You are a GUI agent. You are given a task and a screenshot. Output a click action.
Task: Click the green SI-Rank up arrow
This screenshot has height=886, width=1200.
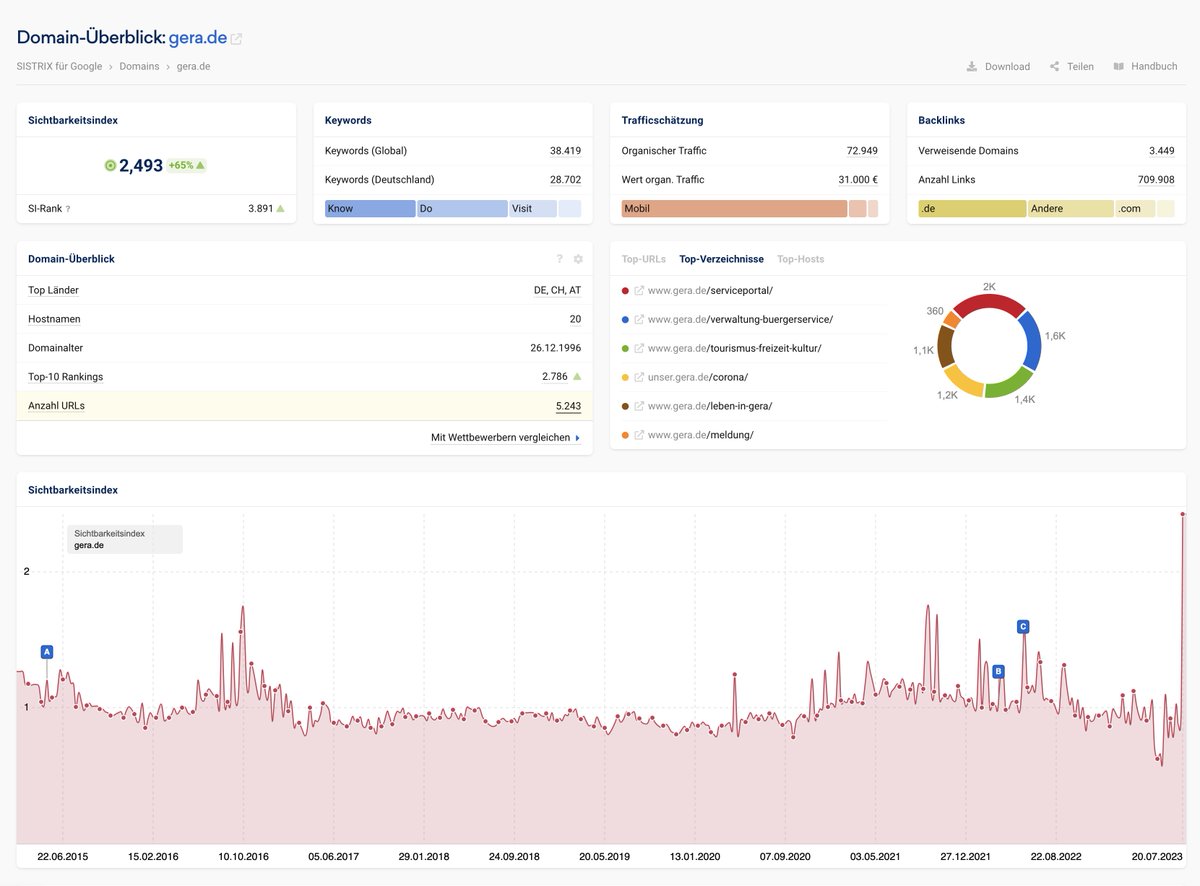coord(280,209)
